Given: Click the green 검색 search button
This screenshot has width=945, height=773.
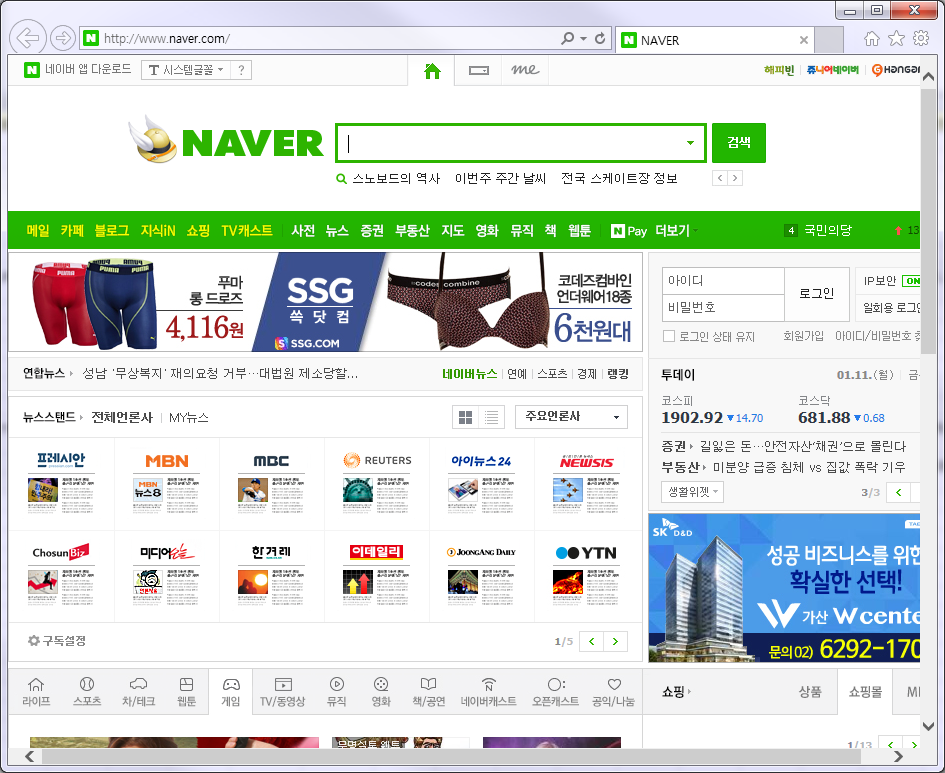Looking at the screenshot, I should (739, 143).
